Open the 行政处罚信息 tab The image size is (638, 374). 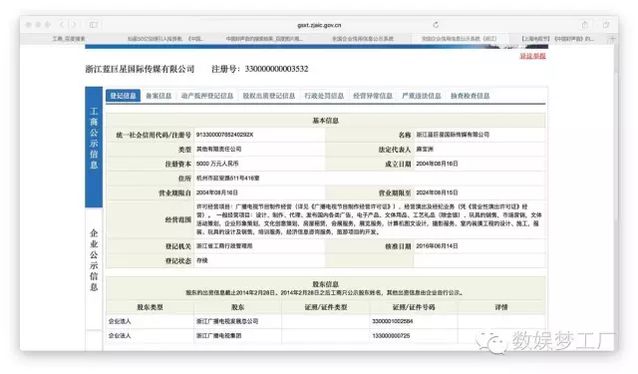(324, 96)
